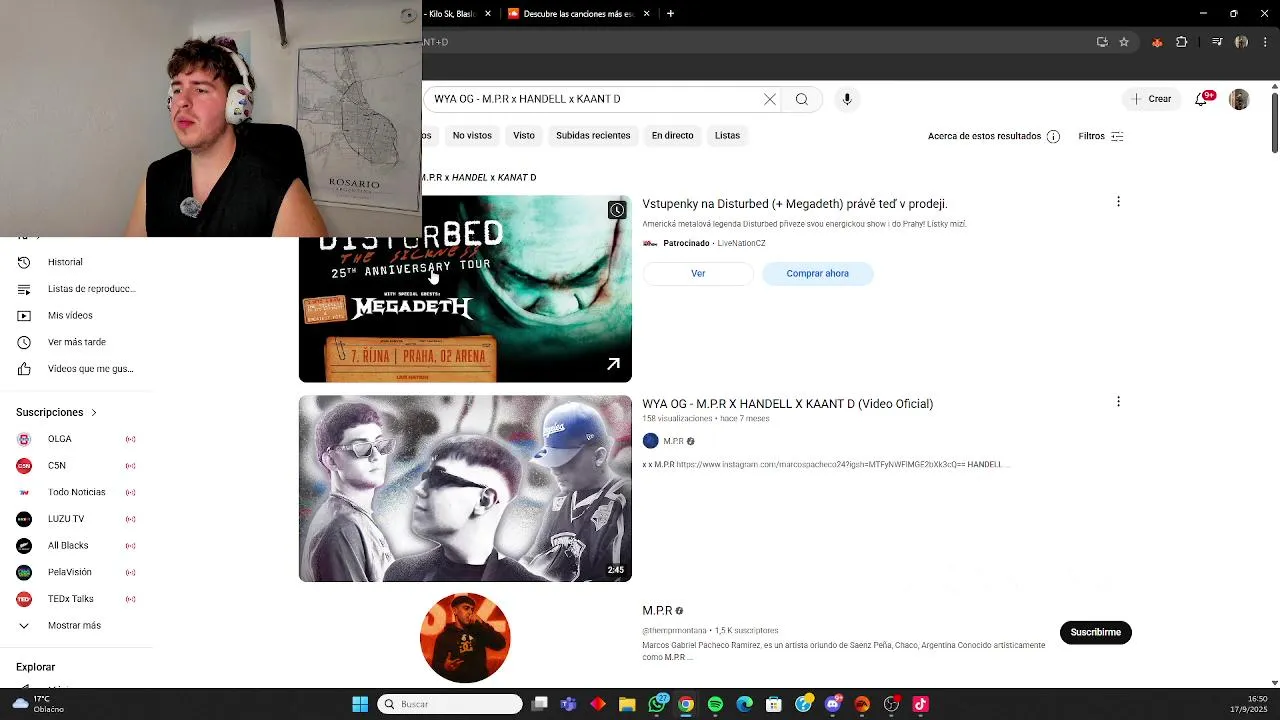
Task: Select the No vistos filter chip
Action: pos(472,135)
